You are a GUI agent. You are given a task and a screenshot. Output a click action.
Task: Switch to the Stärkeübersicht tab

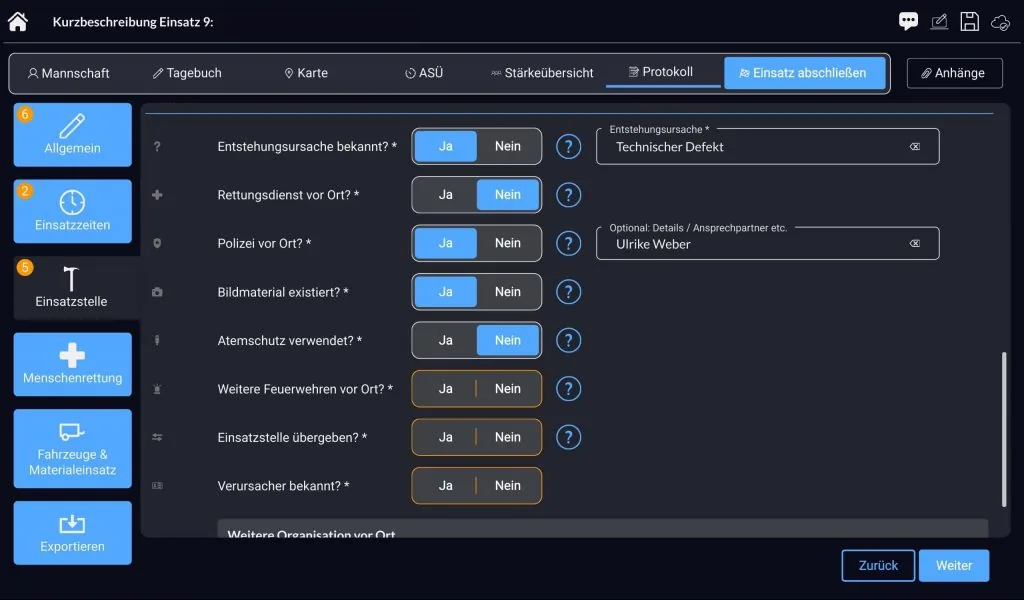(543, 73)
